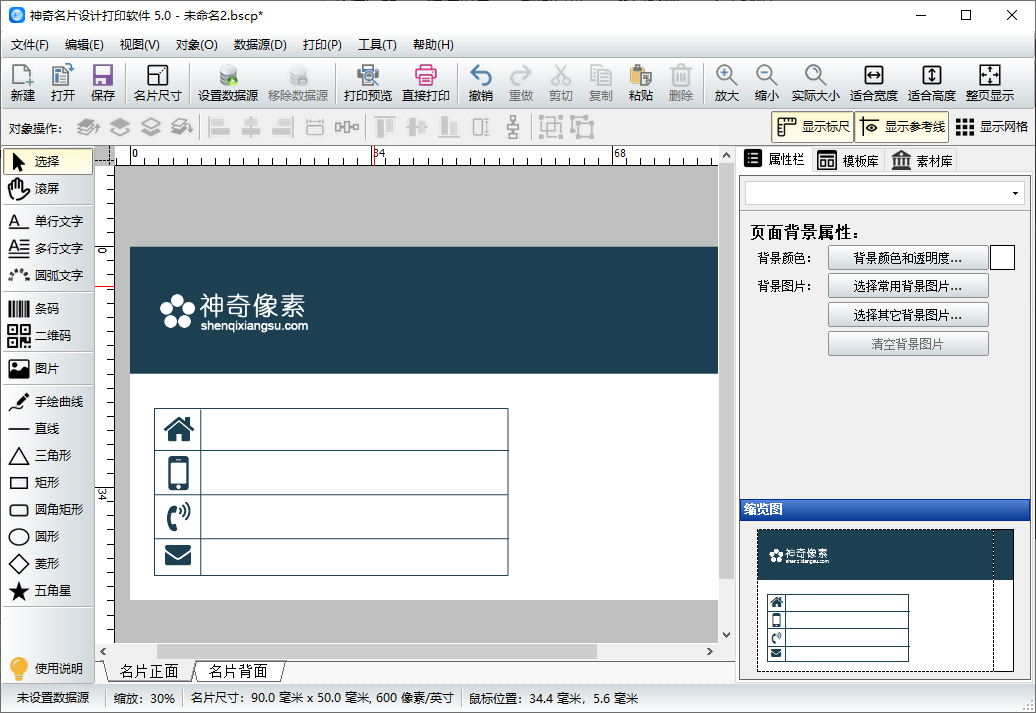Open the 数据源(D) menu
1036x713 pixels.
(x=260, y=45)
